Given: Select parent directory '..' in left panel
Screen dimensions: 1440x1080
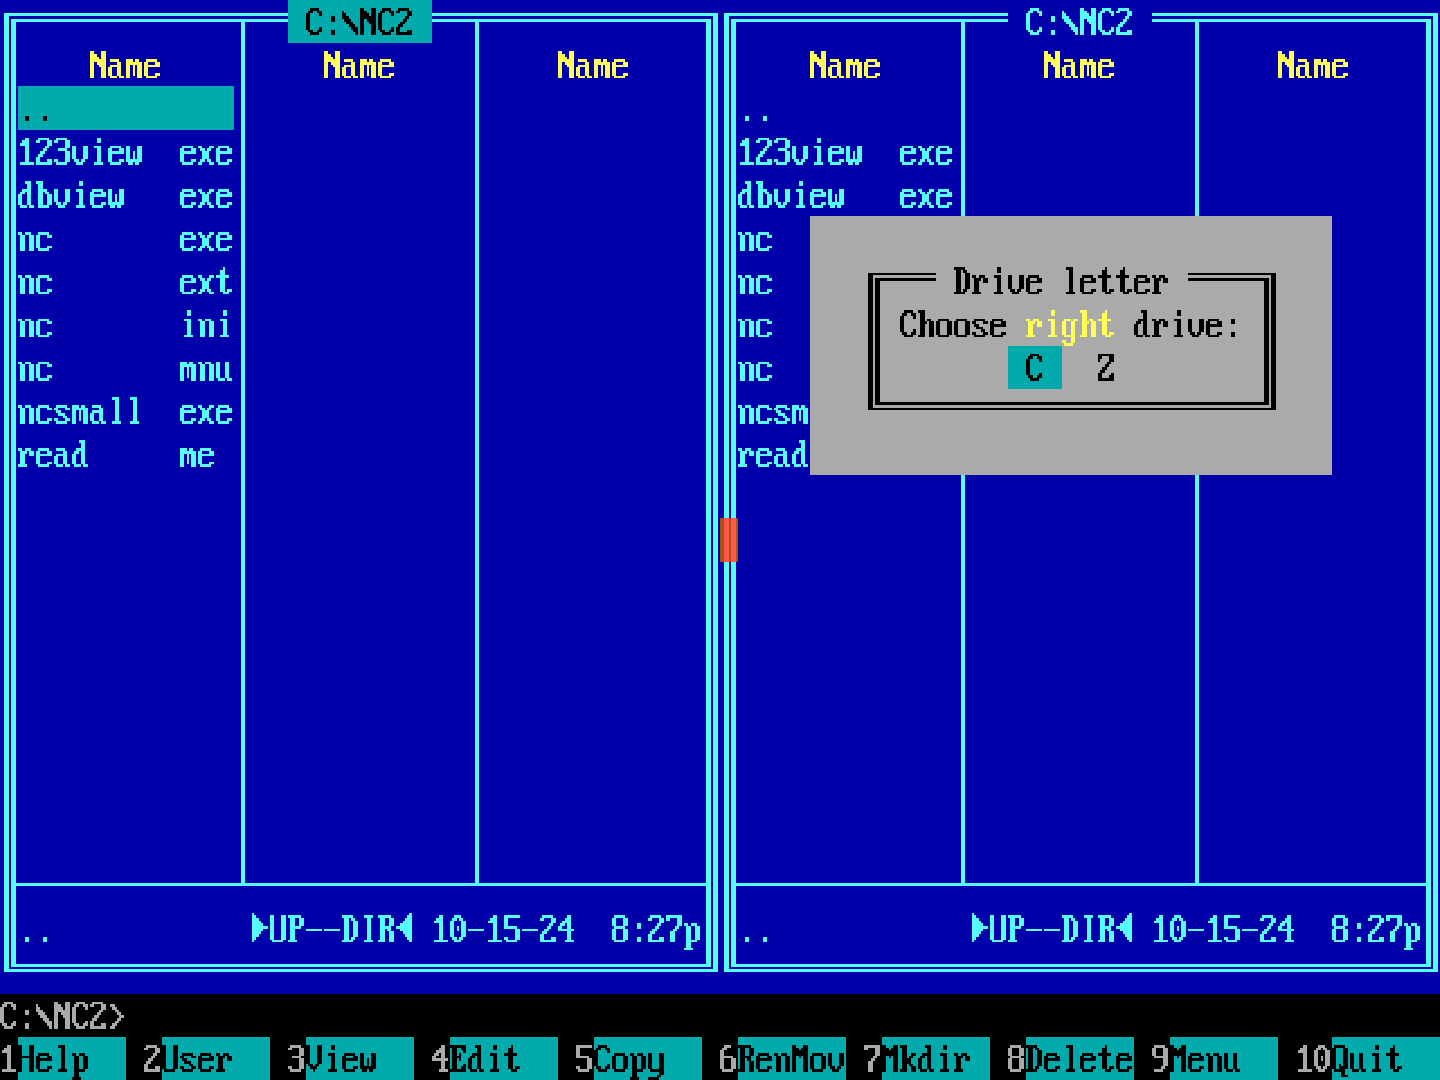Looking at the screenshot, I should [126, 108].
